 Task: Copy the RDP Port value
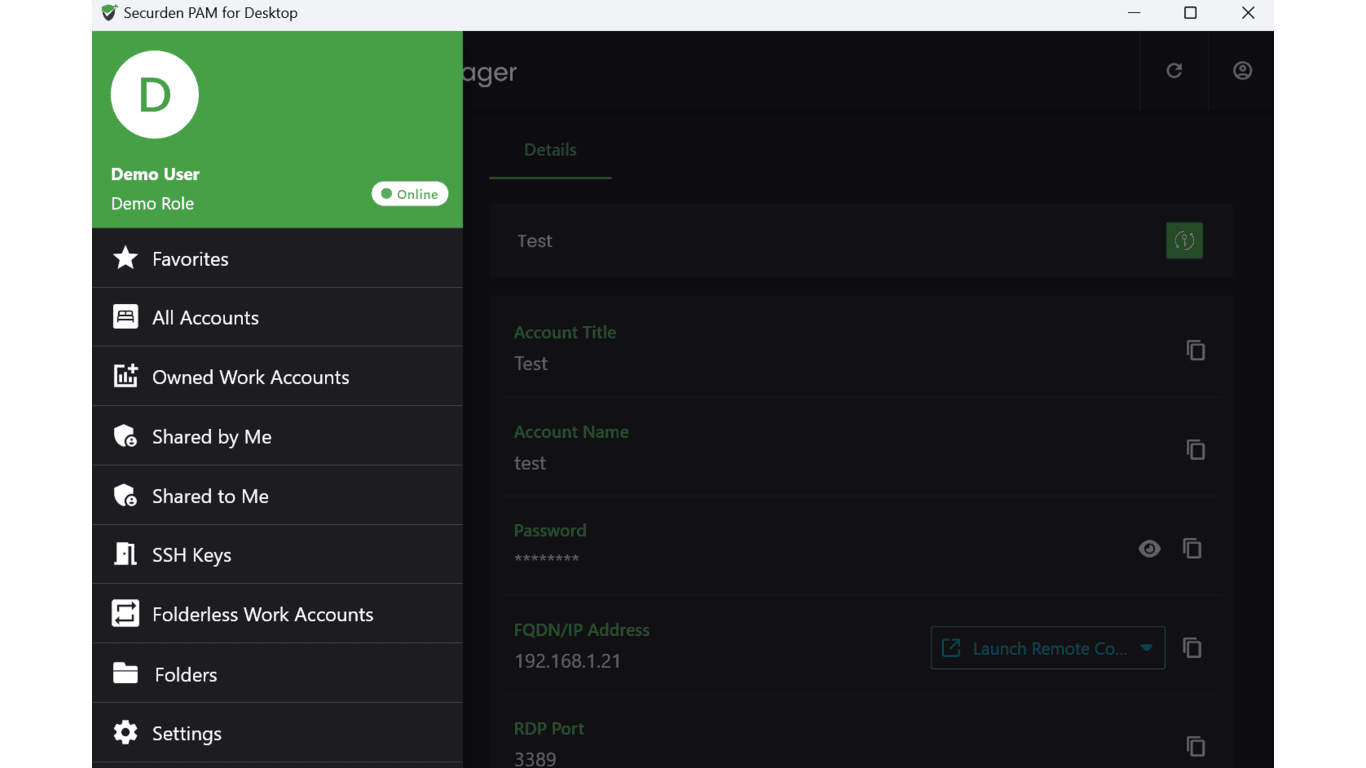(1195, 746)
